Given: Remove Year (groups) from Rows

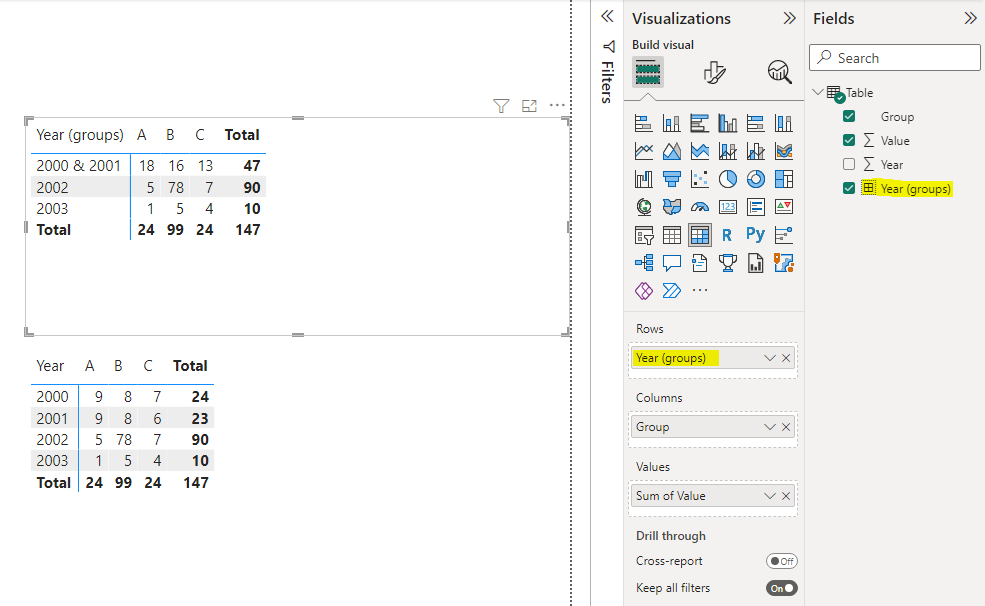Looking at the screenshot, I should tap(786, 358).
